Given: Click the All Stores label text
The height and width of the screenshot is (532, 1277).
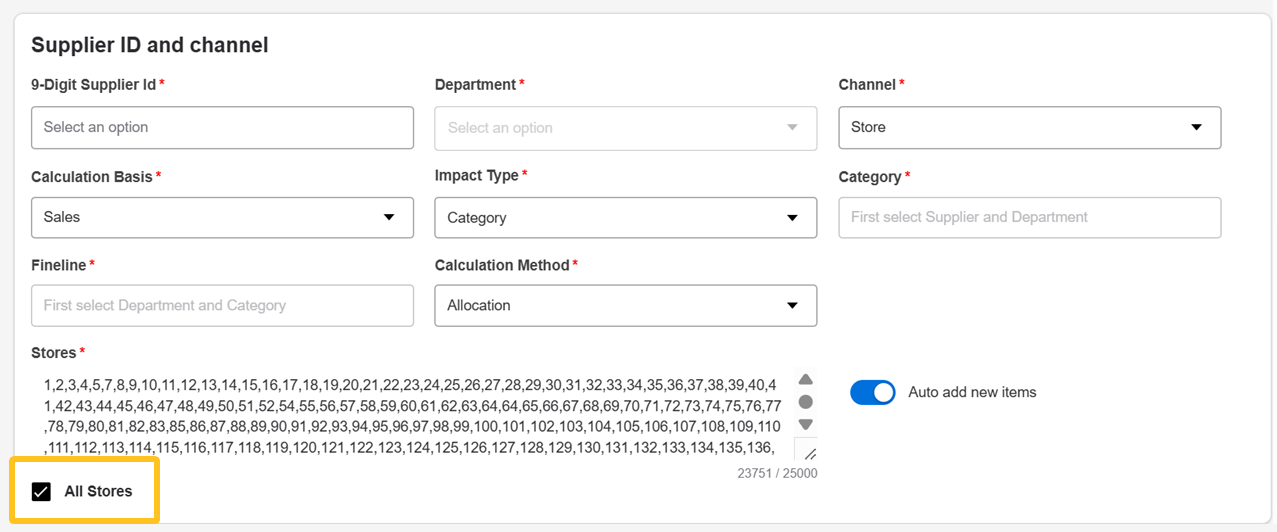Looking at the screenshot, I should pos(98,491).
